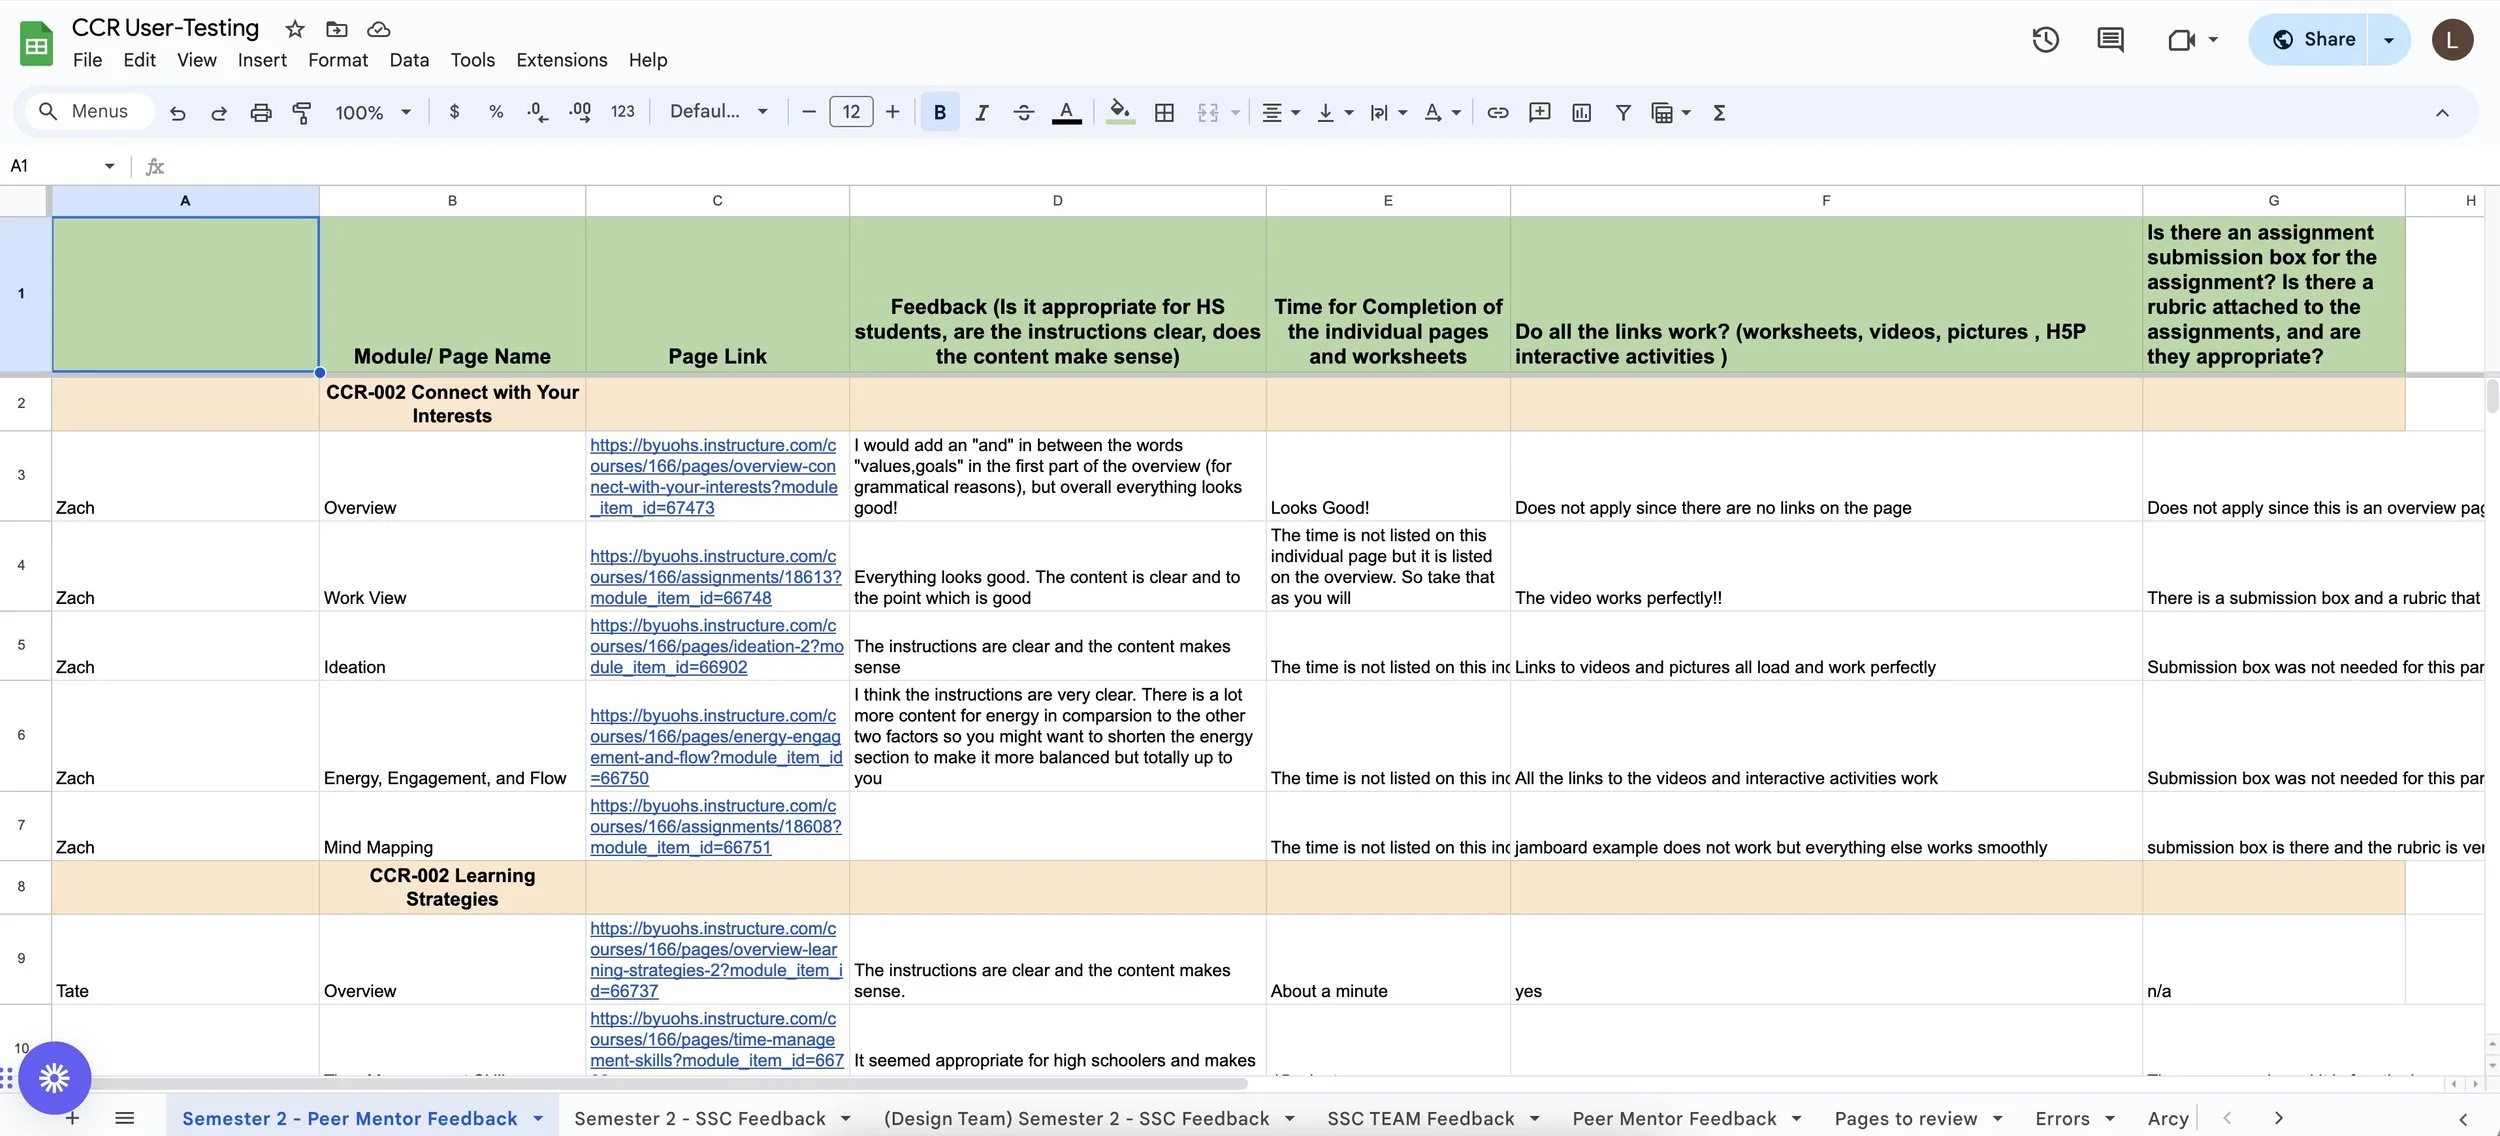2500x1136 pixels.
Task: Check cloud save status icon
Action: [378, 29]
